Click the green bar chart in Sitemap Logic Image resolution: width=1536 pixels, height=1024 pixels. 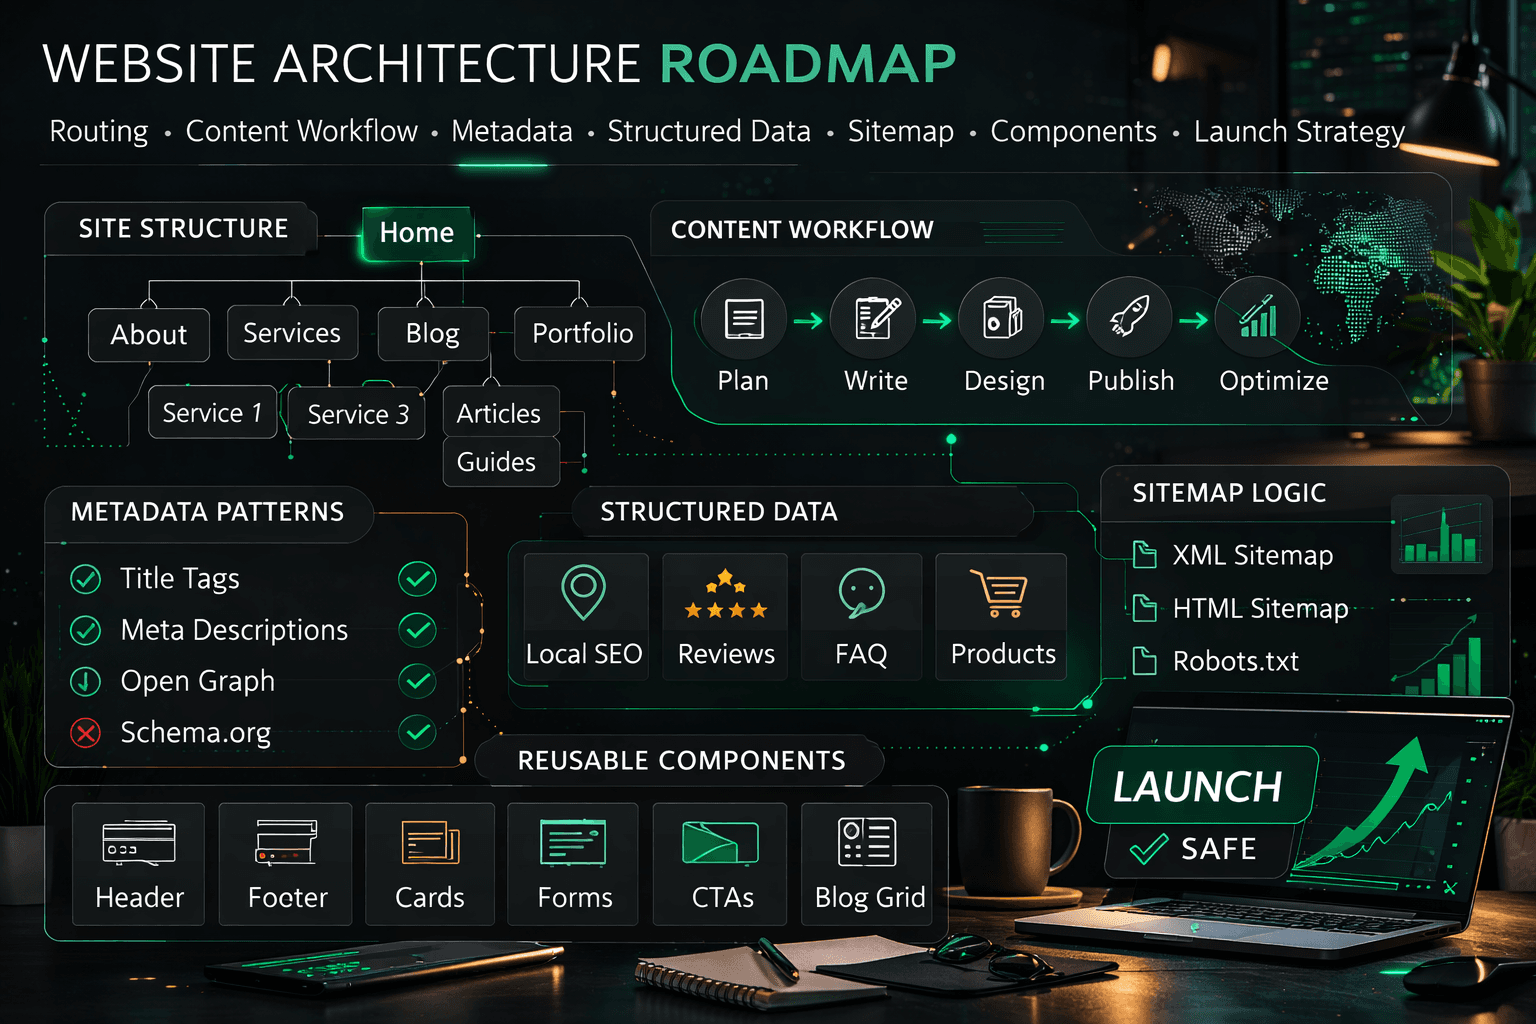click(1441, 536)
